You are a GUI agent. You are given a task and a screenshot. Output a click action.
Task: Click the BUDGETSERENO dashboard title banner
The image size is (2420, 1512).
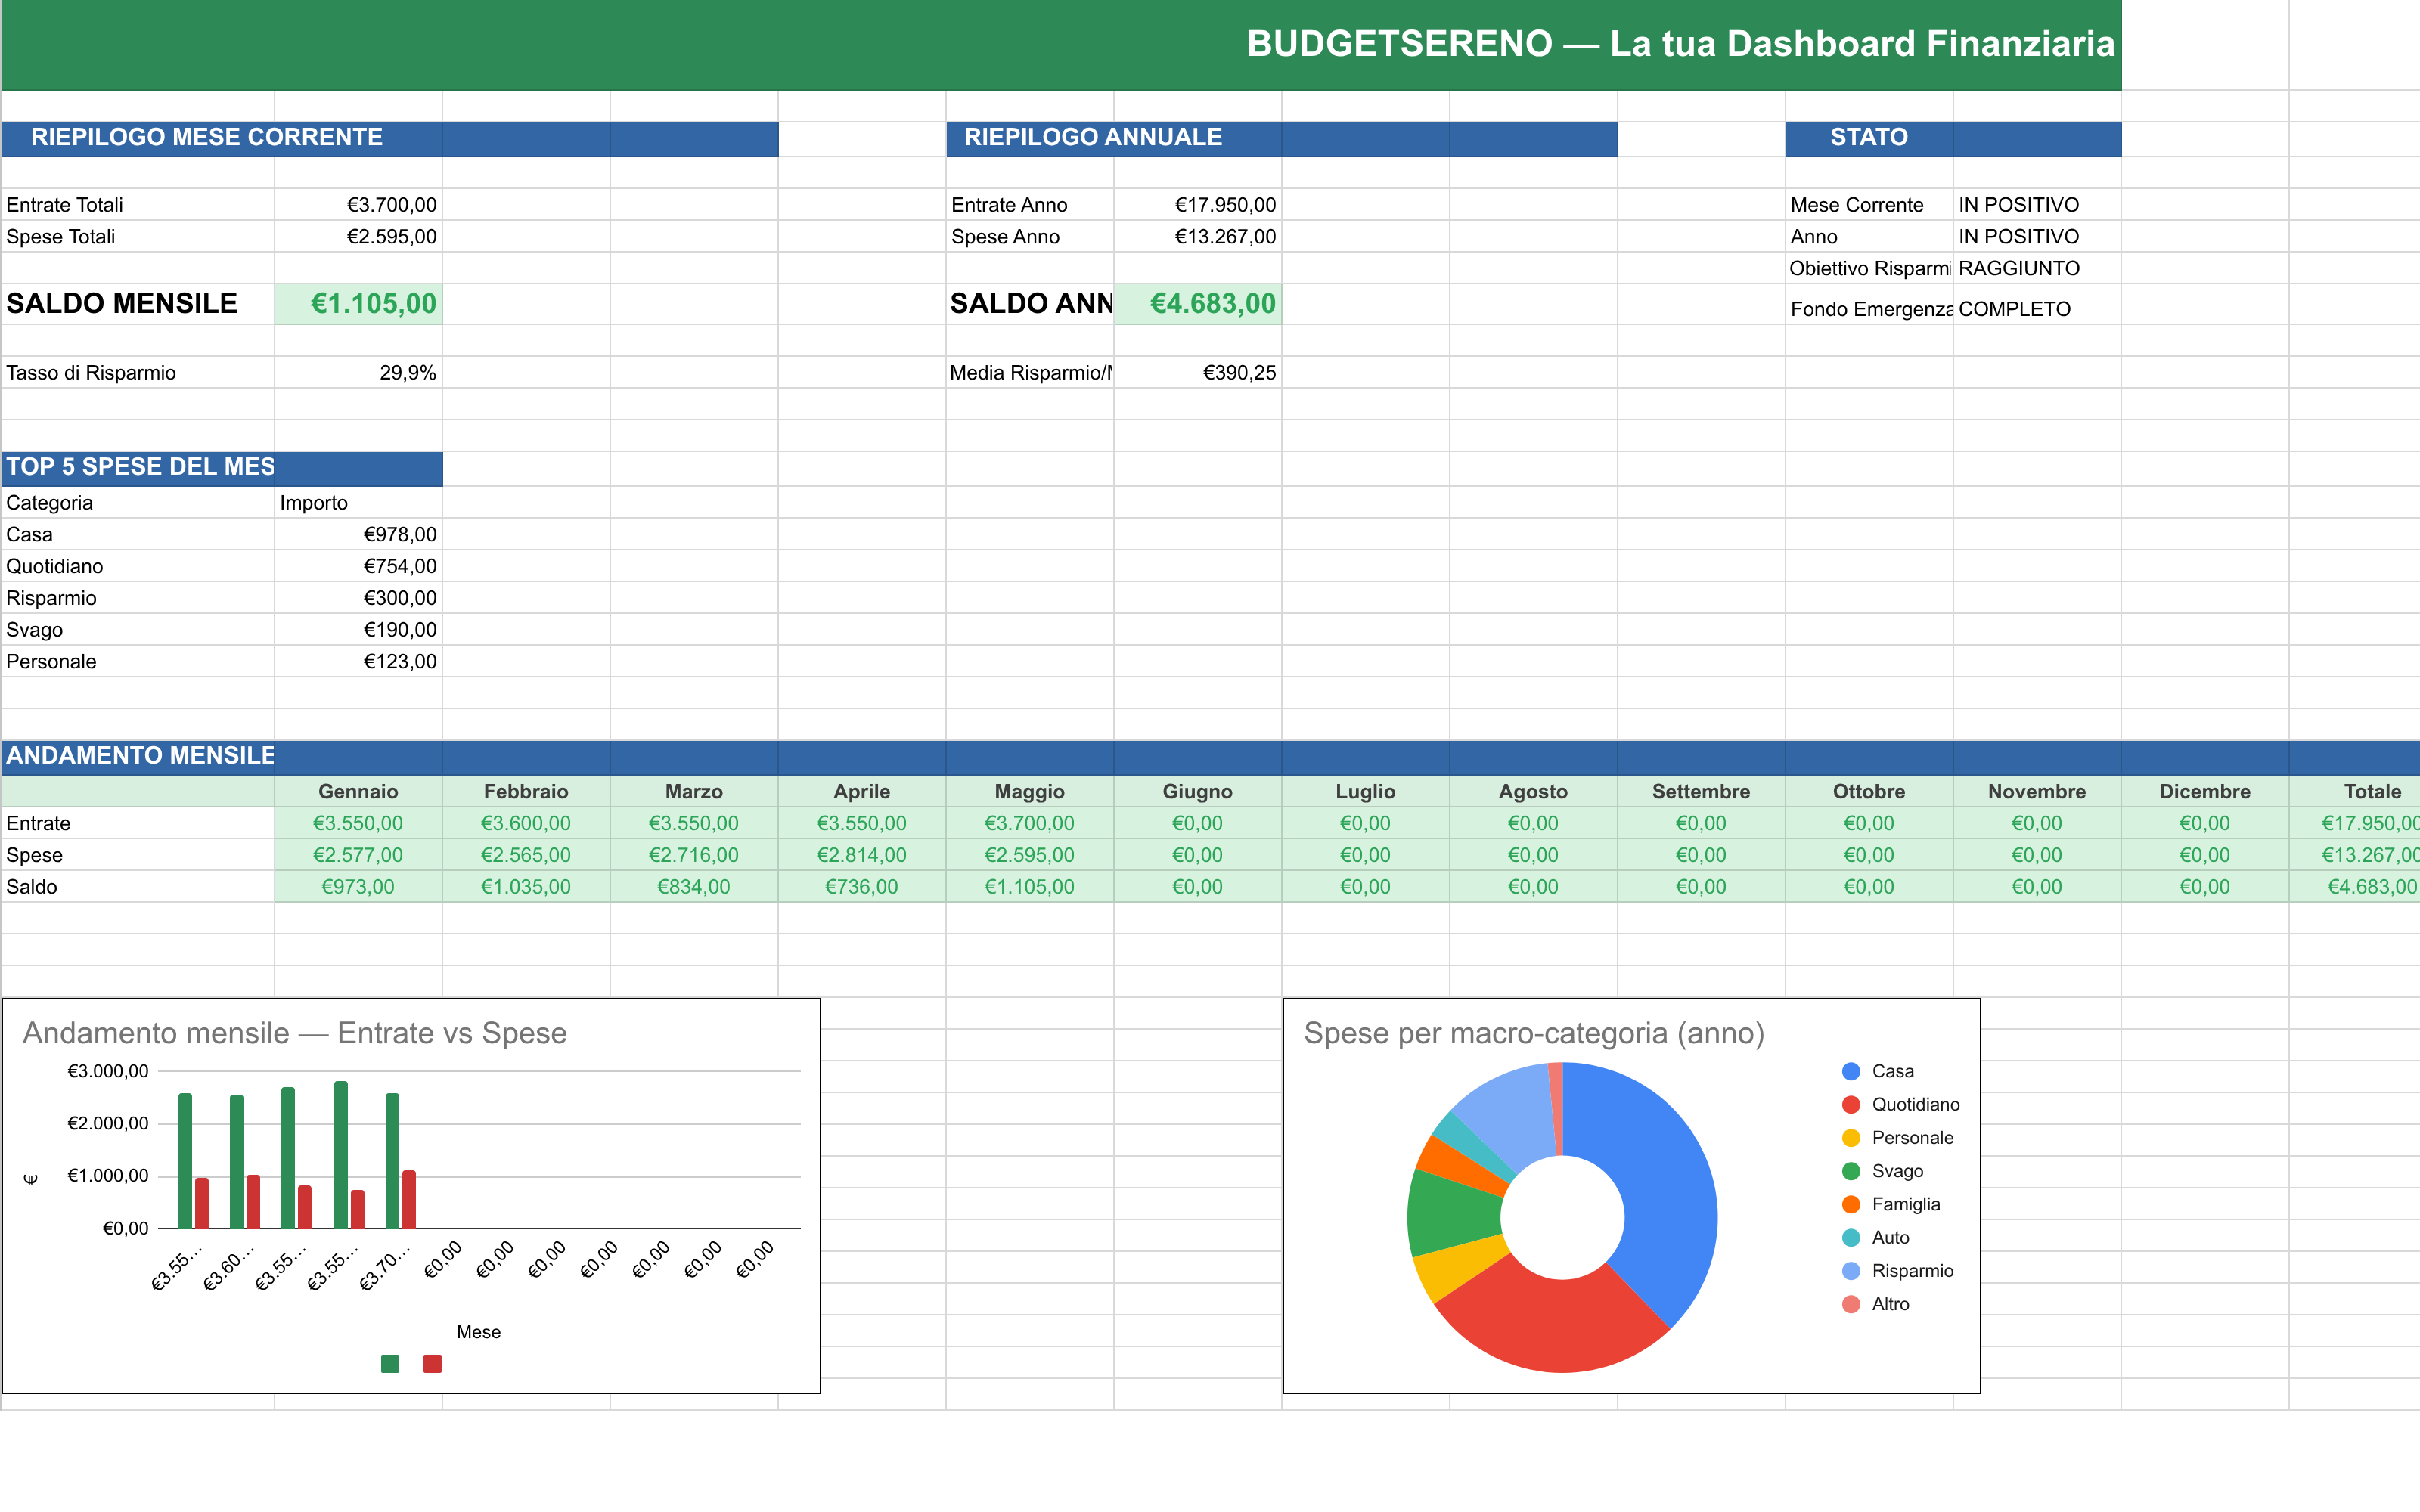[1061, 45]
